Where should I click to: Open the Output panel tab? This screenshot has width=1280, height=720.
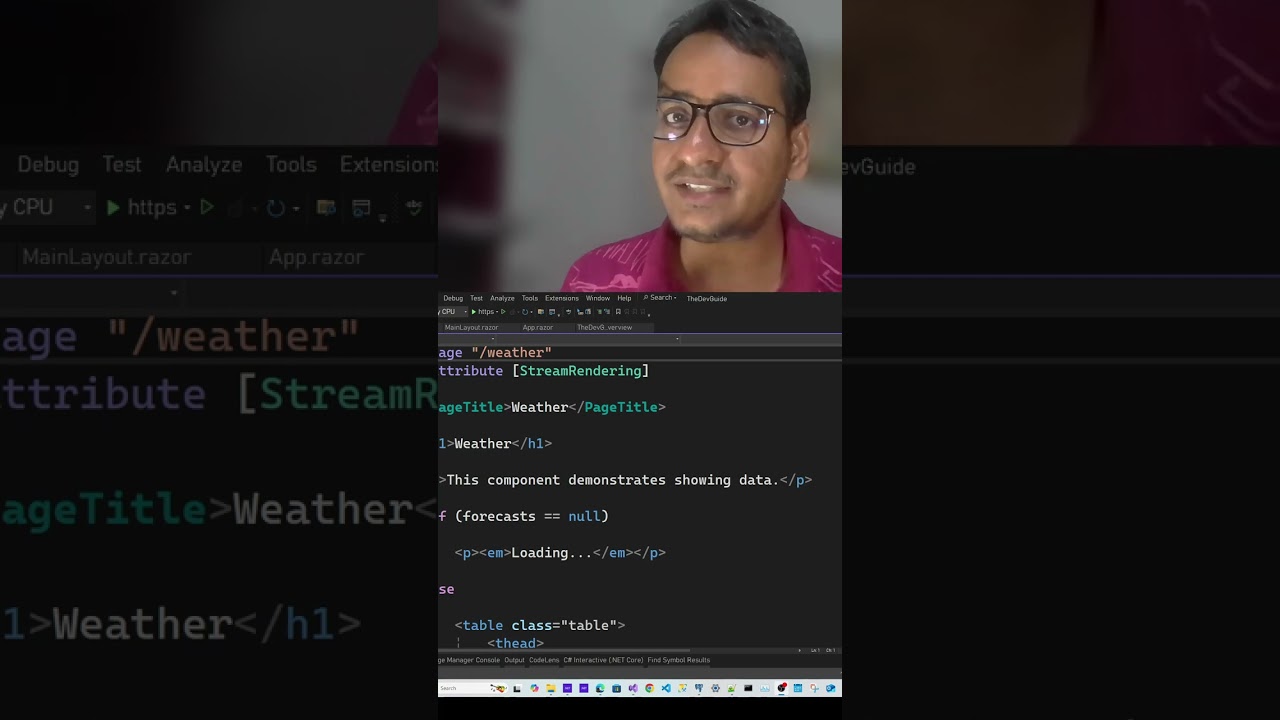[514, 660]
